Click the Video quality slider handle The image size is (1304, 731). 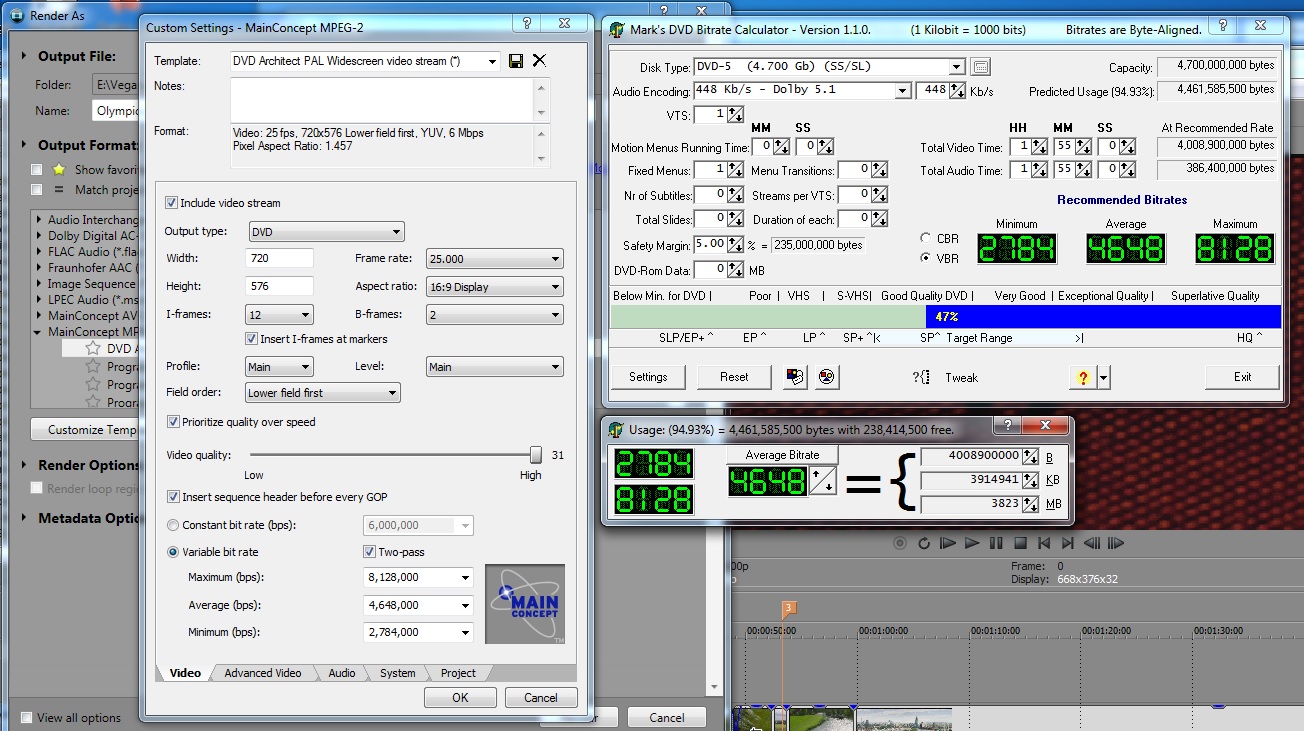pos(536,455)
